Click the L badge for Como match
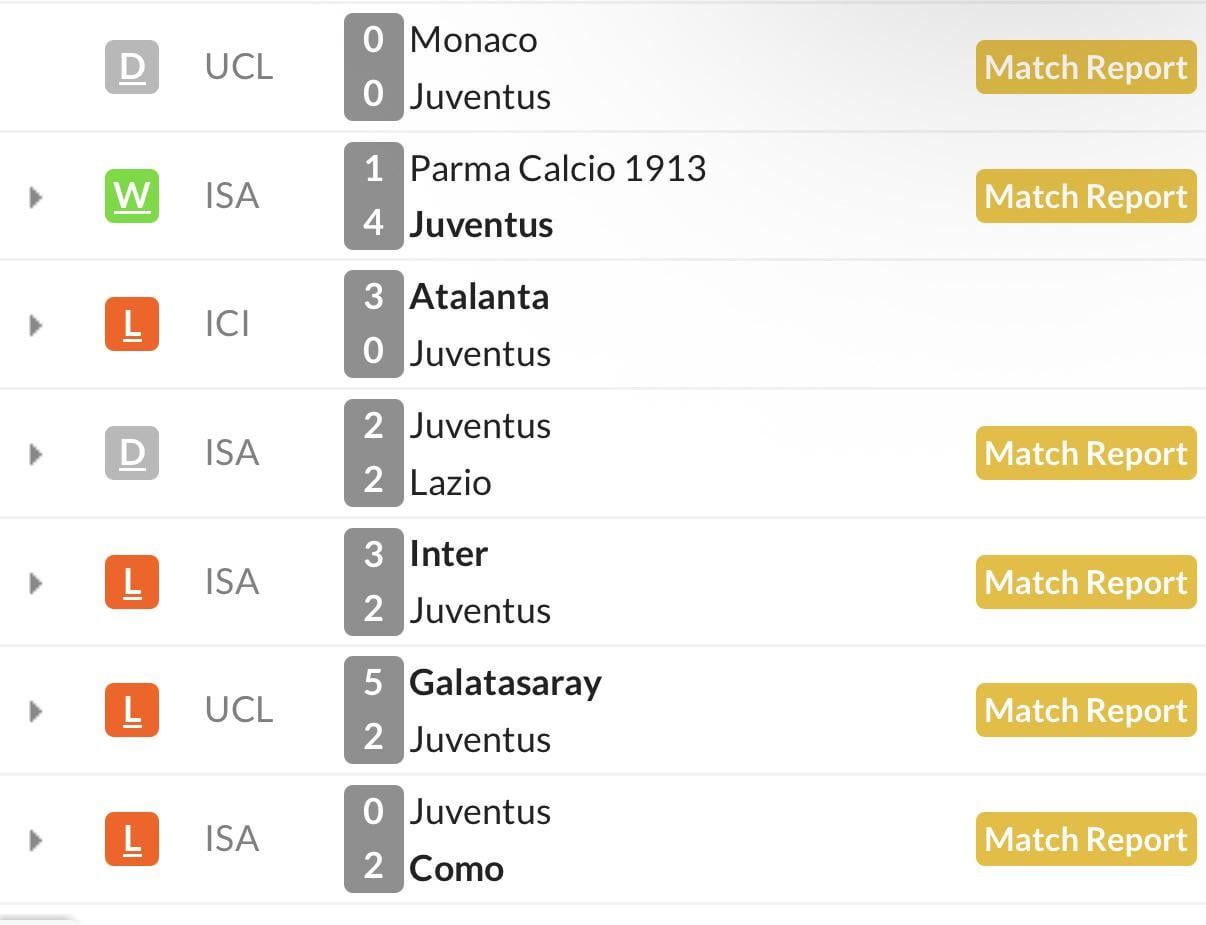1206x925 pixels. click(x=132, y=839)
